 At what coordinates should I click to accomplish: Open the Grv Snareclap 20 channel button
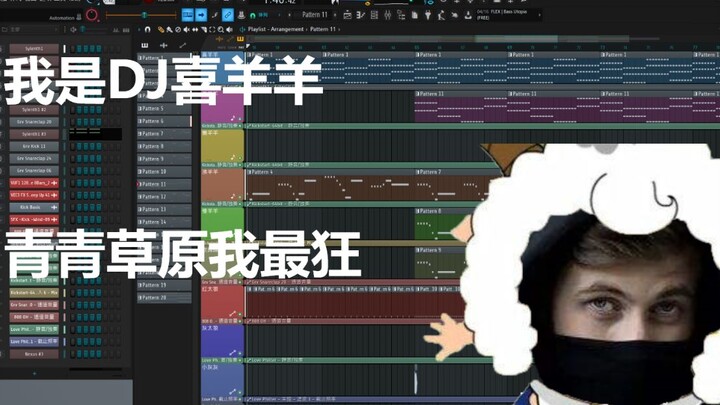(34, 122)
